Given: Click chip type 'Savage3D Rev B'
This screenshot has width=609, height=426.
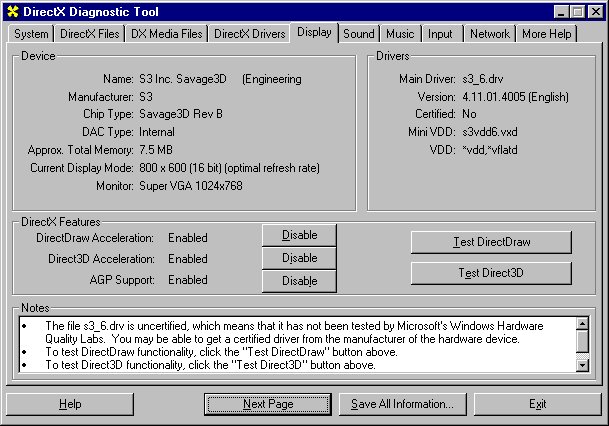Looking at the screenshot, I should pos(181,114).
